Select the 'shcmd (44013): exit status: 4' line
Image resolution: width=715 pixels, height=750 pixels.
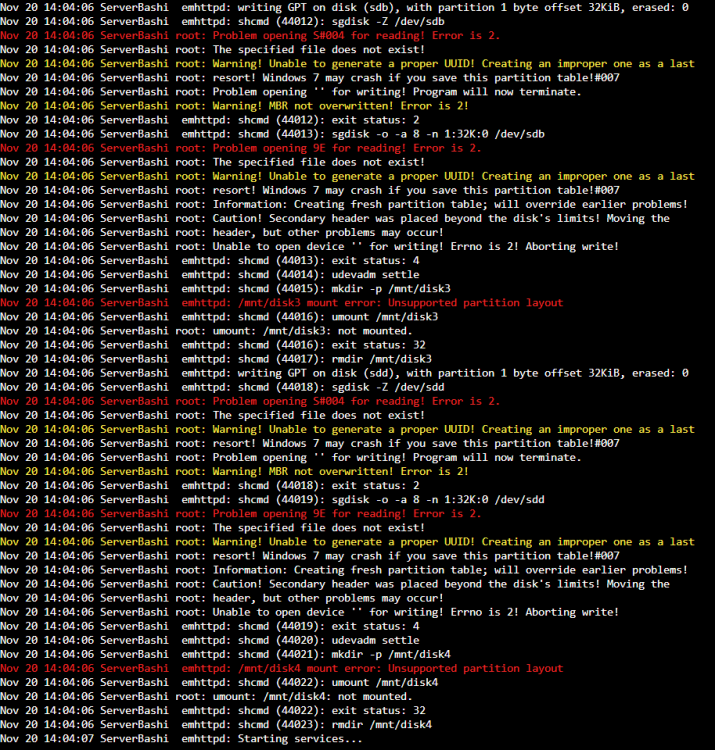[210, 261]
